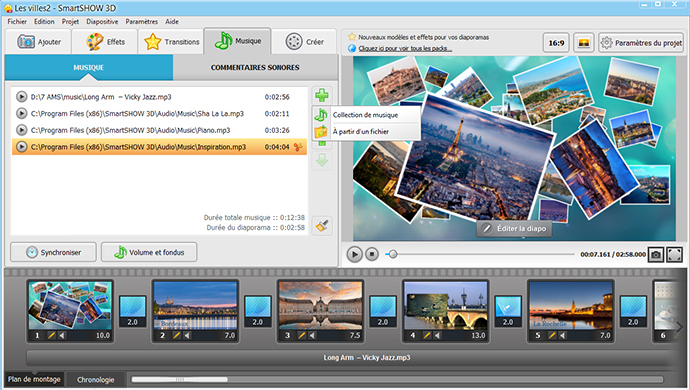
Task: Select slide 4 bridge thumbnail
Action: pos(445,305)
